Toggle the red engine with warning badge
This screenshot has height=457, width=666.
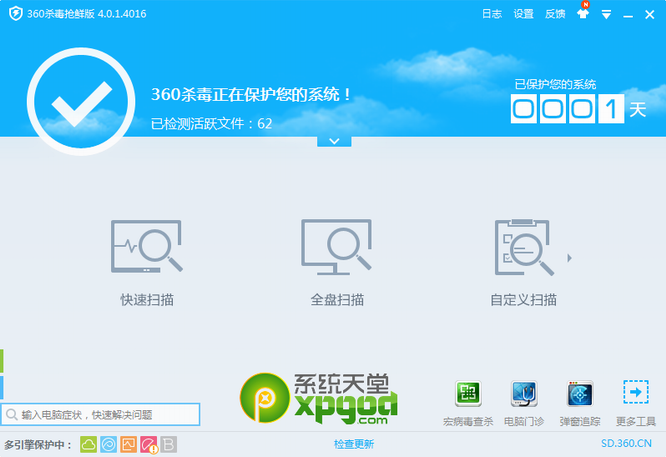[x=149, y=445]
